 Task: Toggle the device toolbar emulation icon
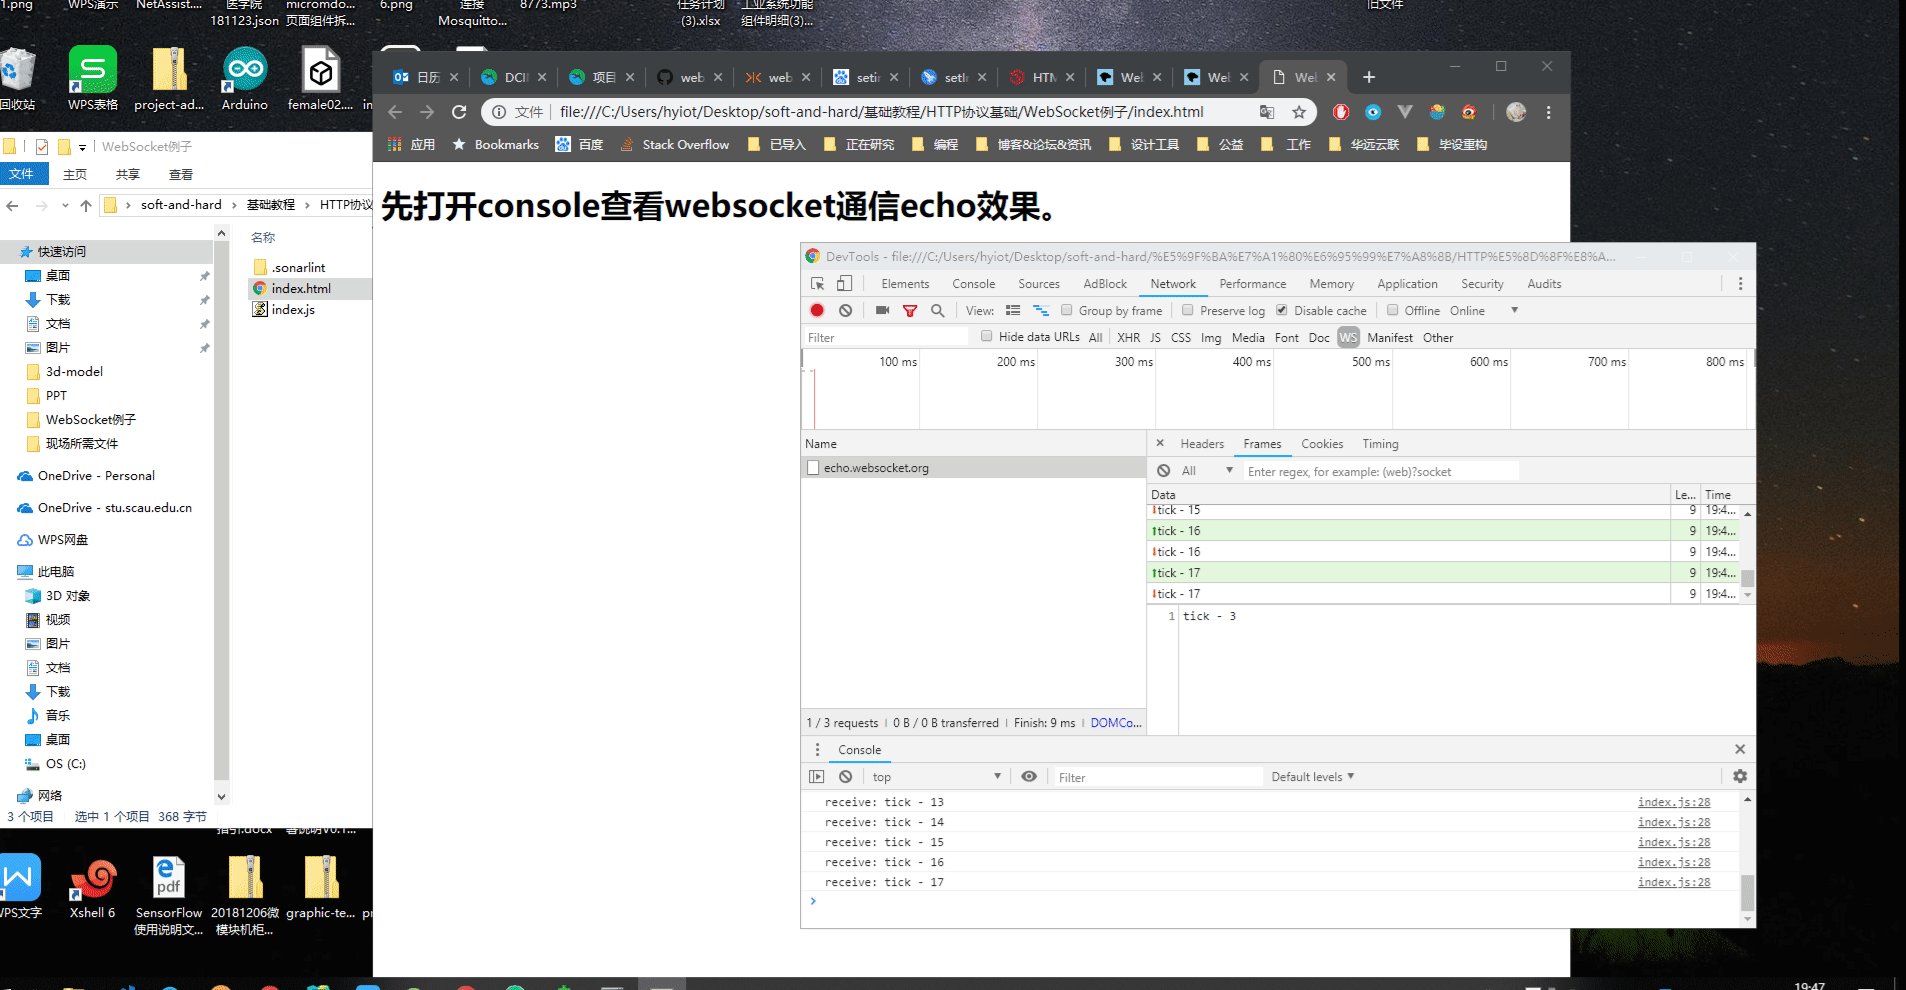coord(843,284)
